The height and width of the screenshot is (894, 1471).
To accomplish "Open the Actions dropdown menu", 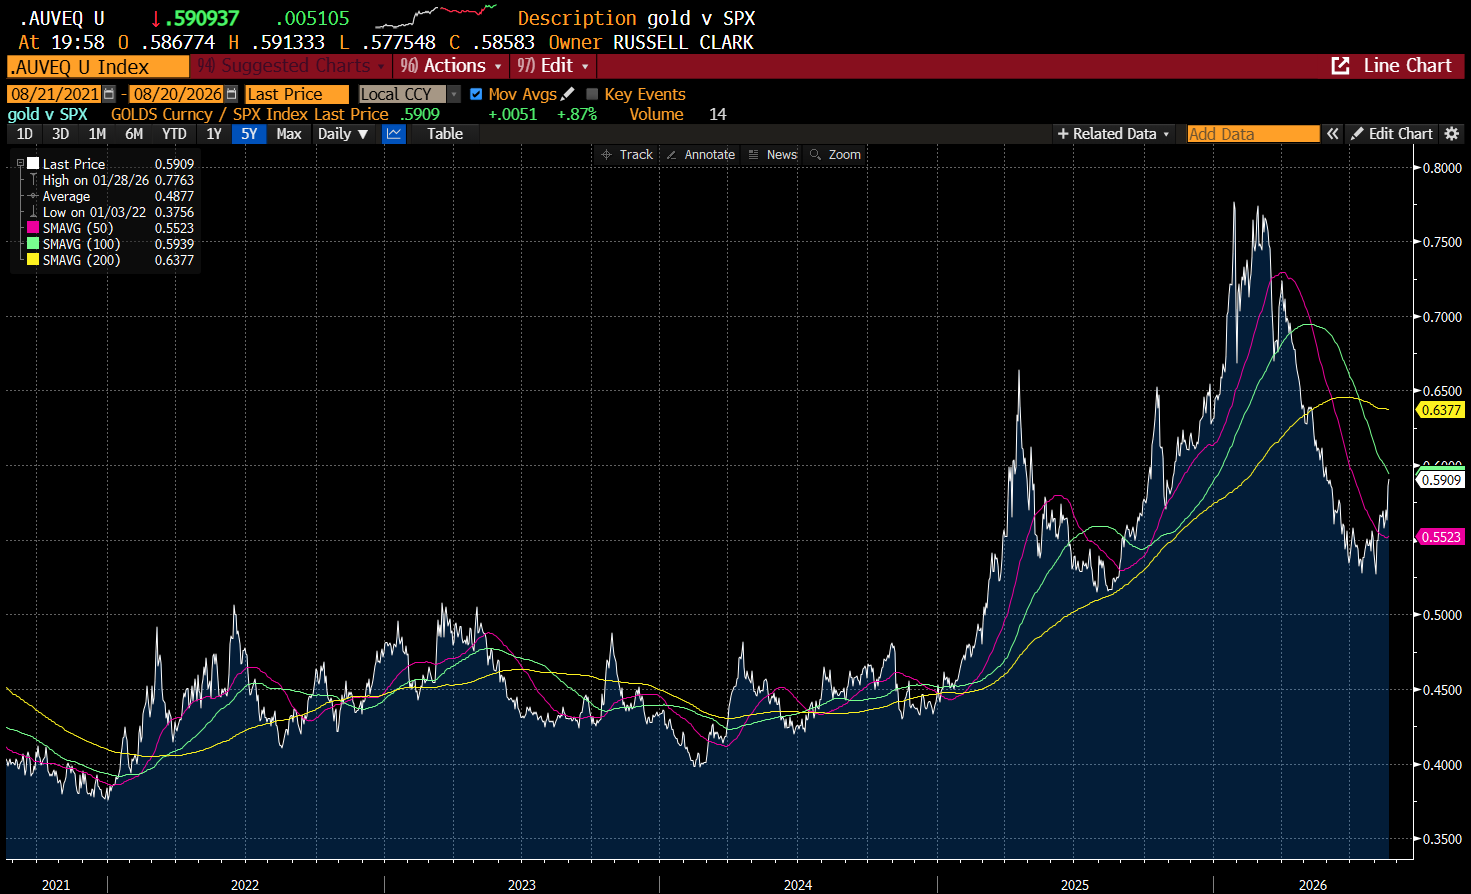I will coord(451,66).
